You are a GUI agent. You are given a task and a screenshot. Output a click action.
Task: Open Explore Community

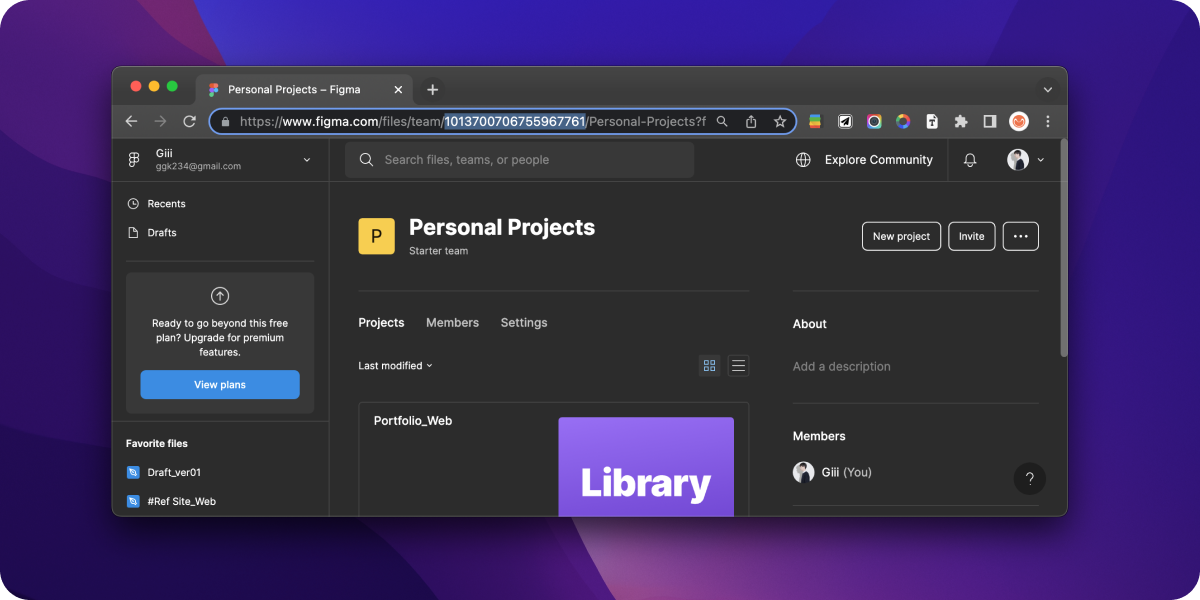(x=879, y=160)
